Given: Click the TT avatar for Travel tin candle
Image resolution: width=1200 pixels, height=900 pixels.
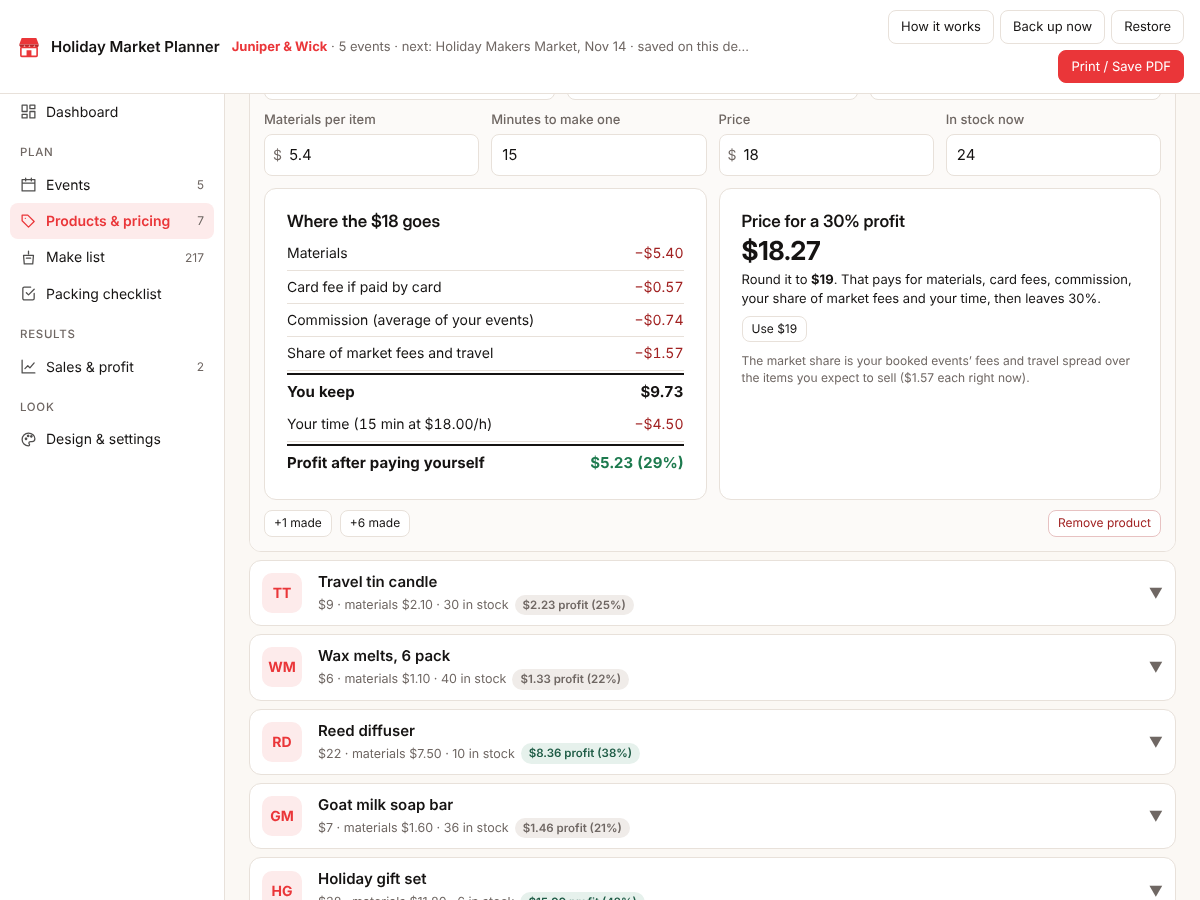Looking at the screenshot, I should (282, 593).
